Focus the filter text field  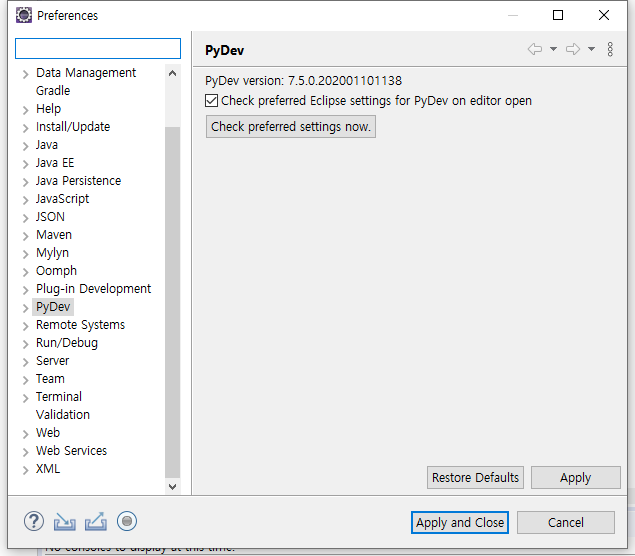click(x=98, y=49)
